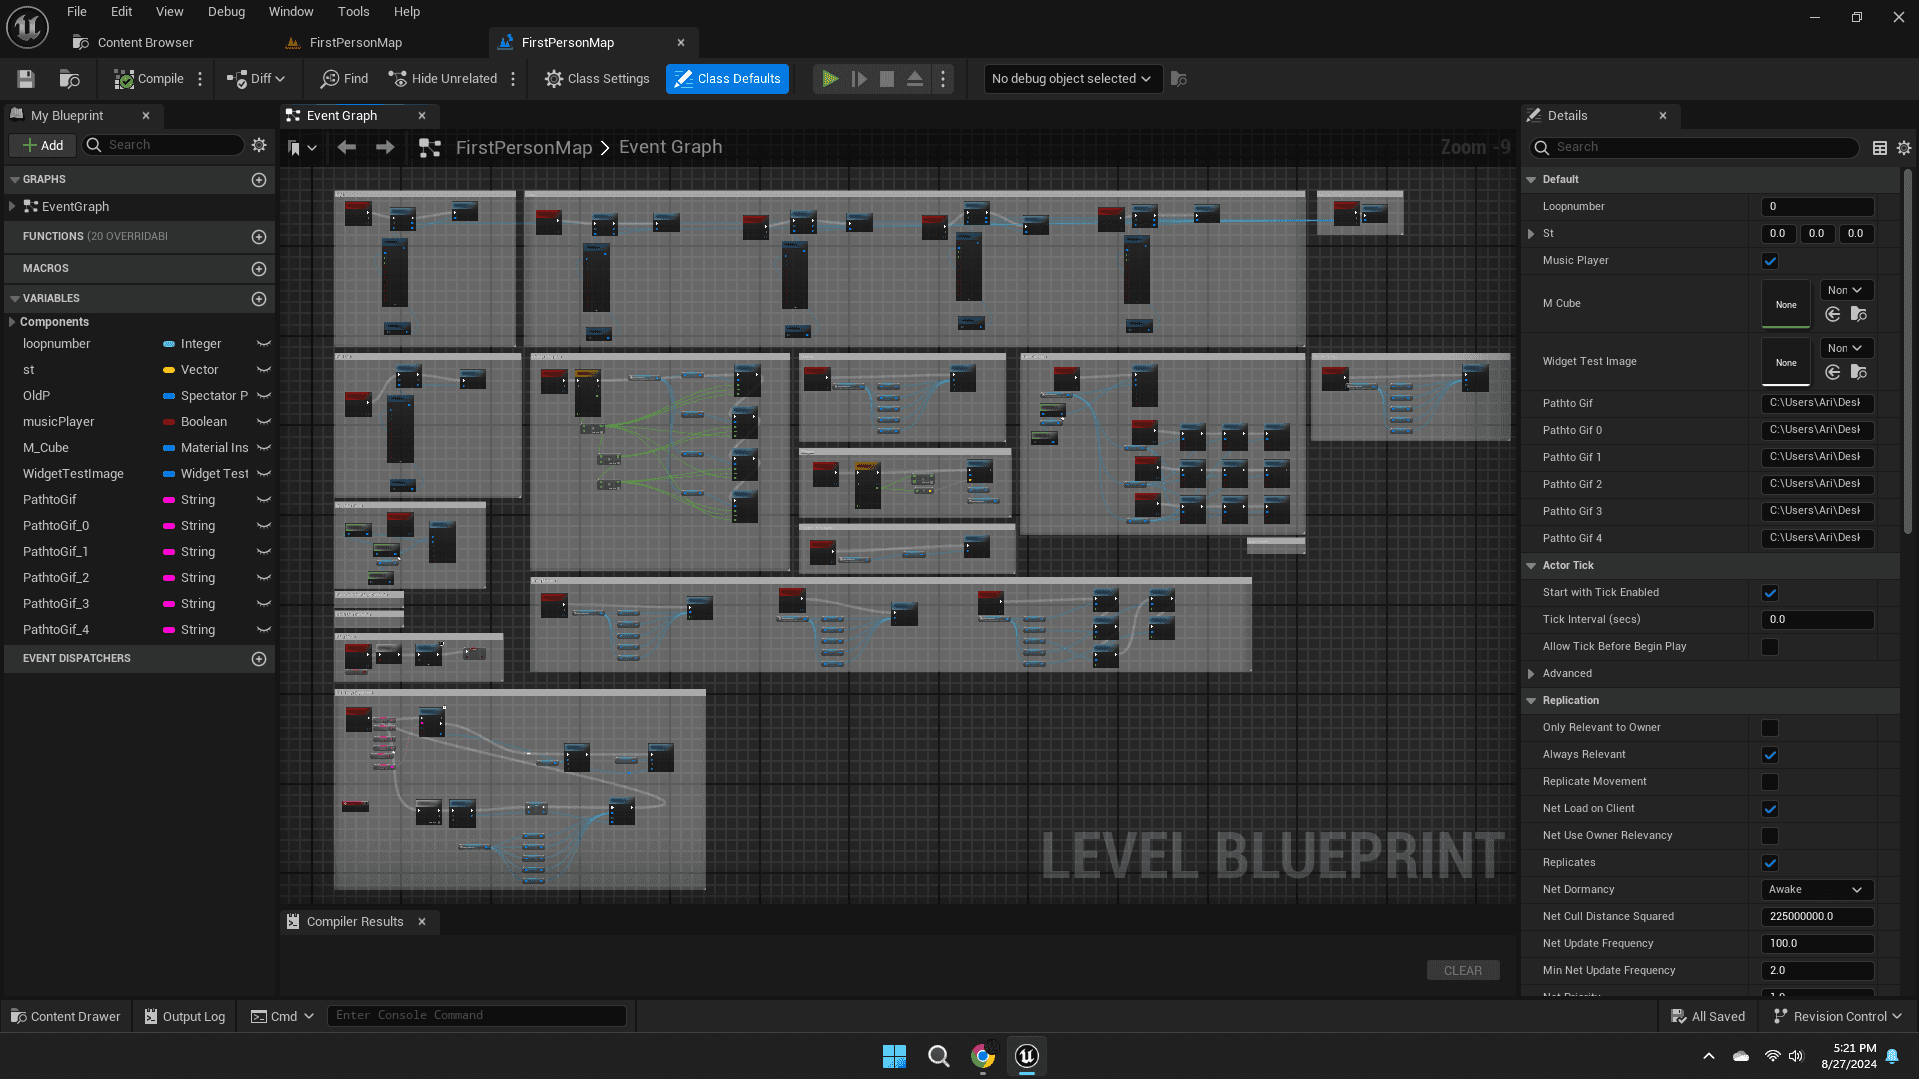
Task: Click the Class Defaults button
Action: tap(727, 79)
